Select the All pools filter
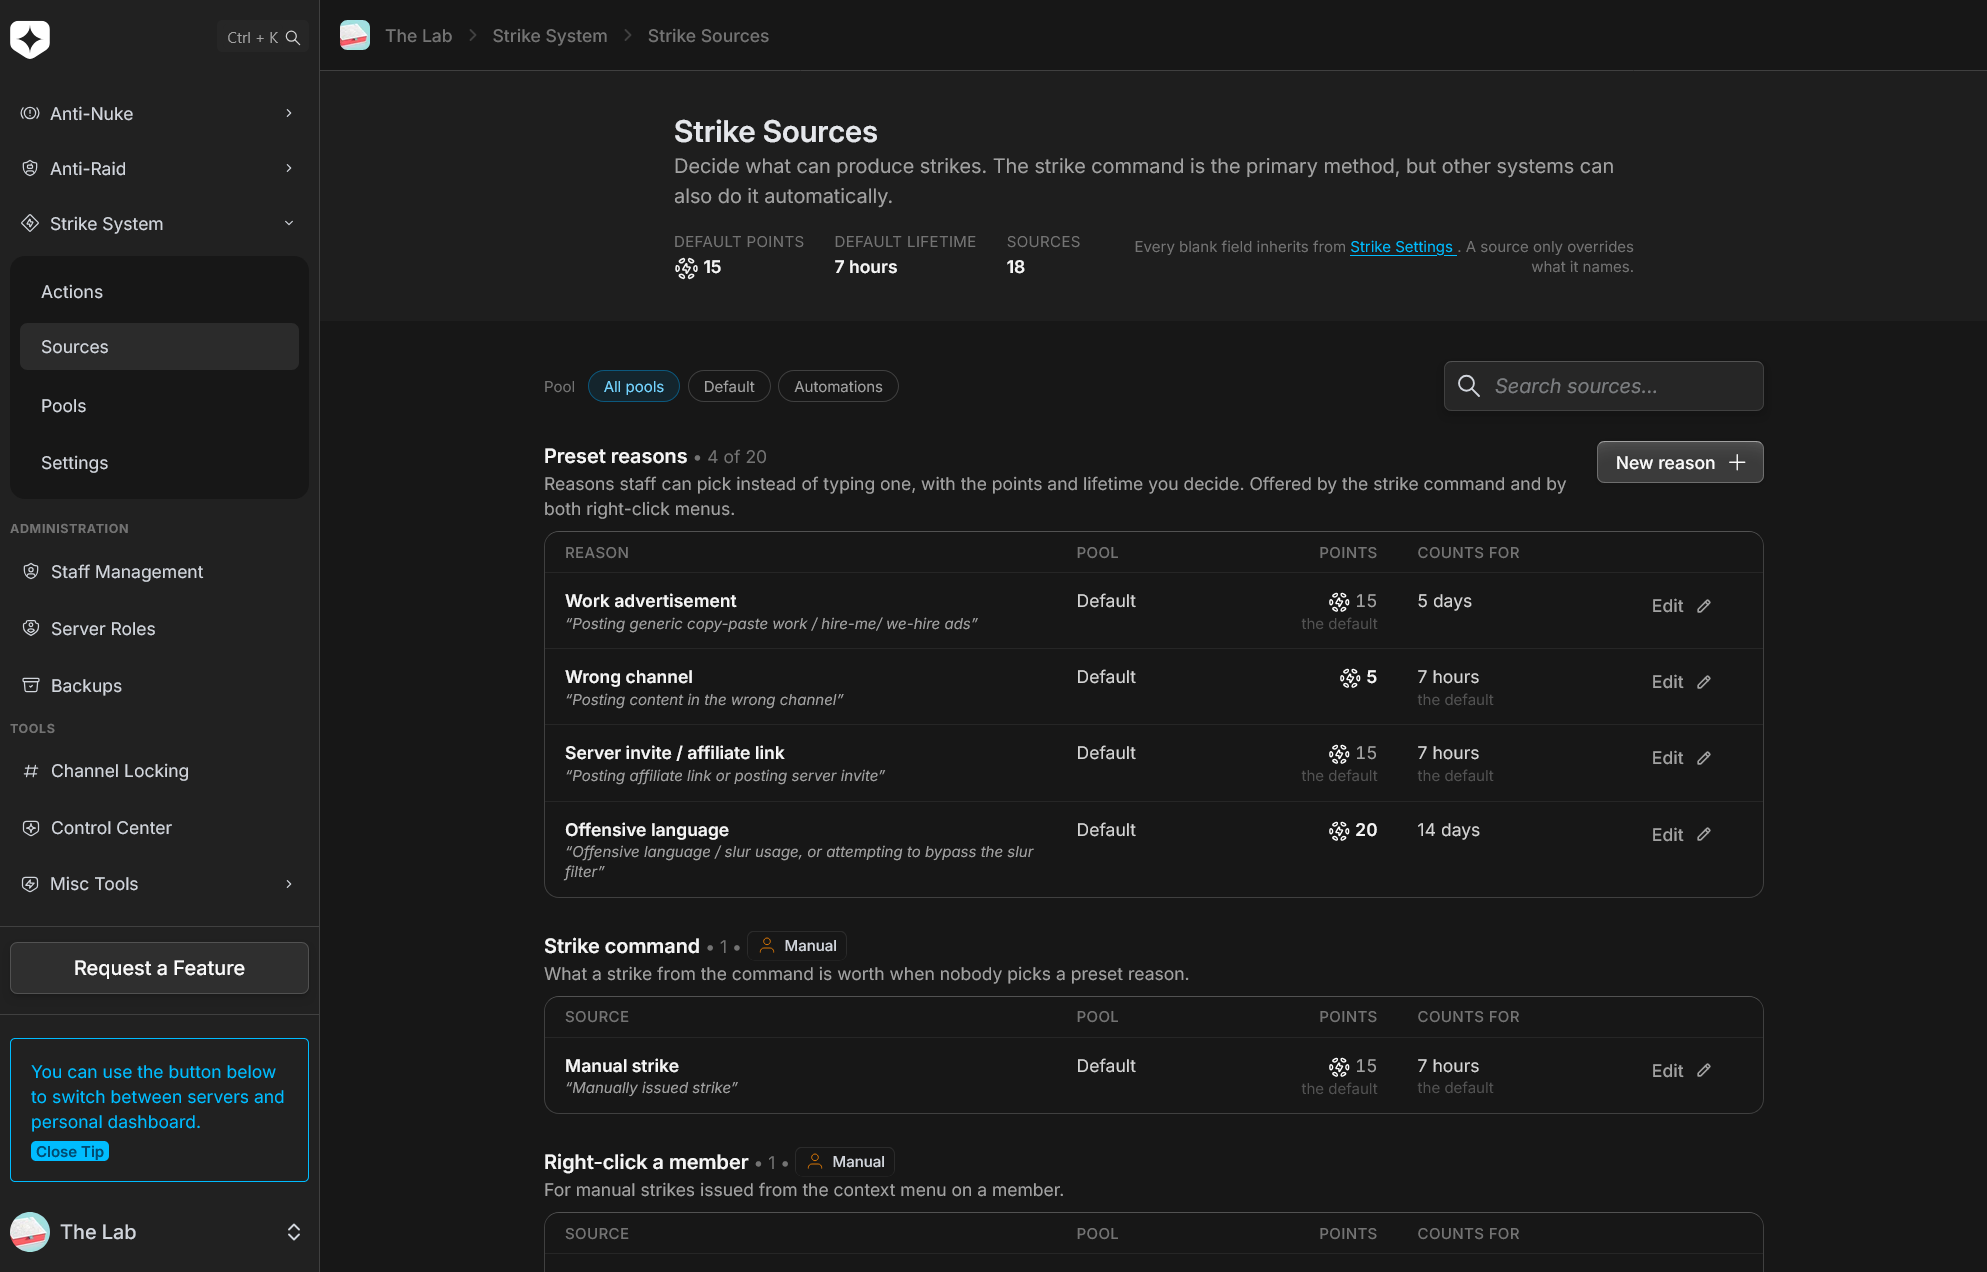Screen dimensions: 1987x1272 634,386
